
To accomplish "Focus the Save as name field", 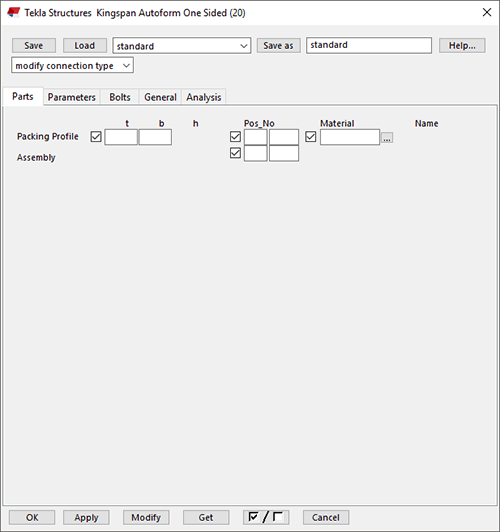I will (x=369, y=45).
